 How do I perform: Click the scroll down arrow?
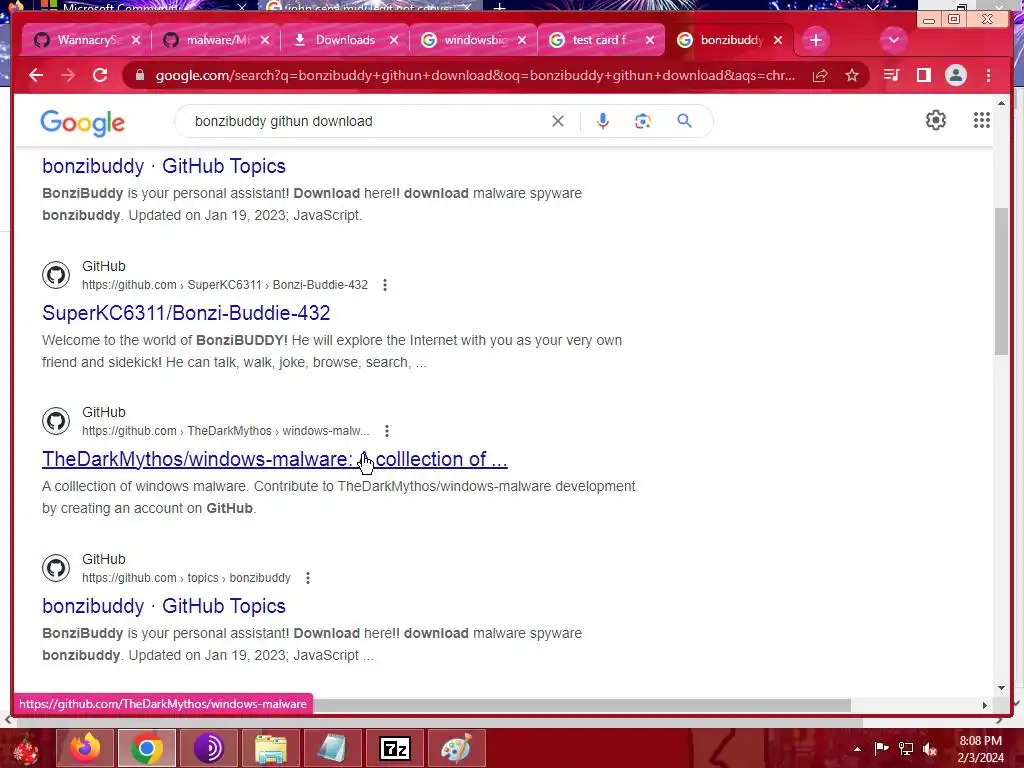(1001, 687)
